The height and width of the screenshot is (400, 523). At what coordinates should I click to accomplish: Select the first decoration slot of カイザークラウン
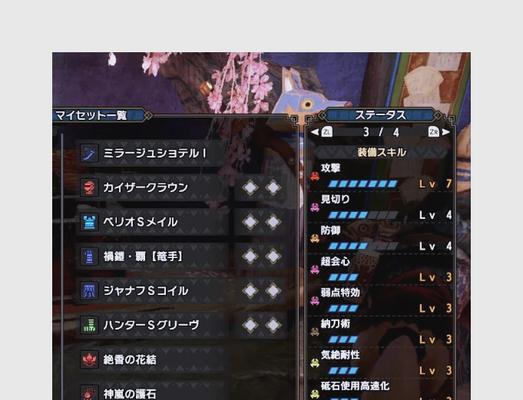pyautogui.click(x=250, y=188)
